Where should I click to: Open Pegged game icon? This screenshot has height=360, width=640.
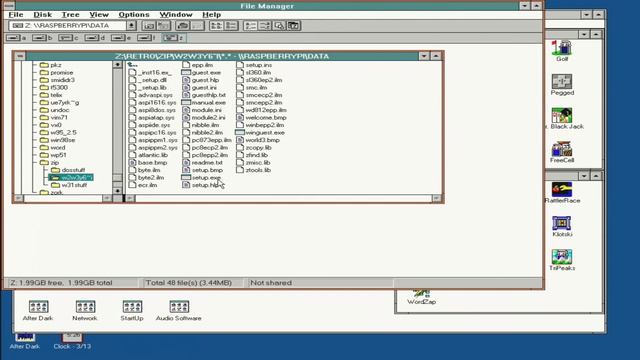(562, 84)
